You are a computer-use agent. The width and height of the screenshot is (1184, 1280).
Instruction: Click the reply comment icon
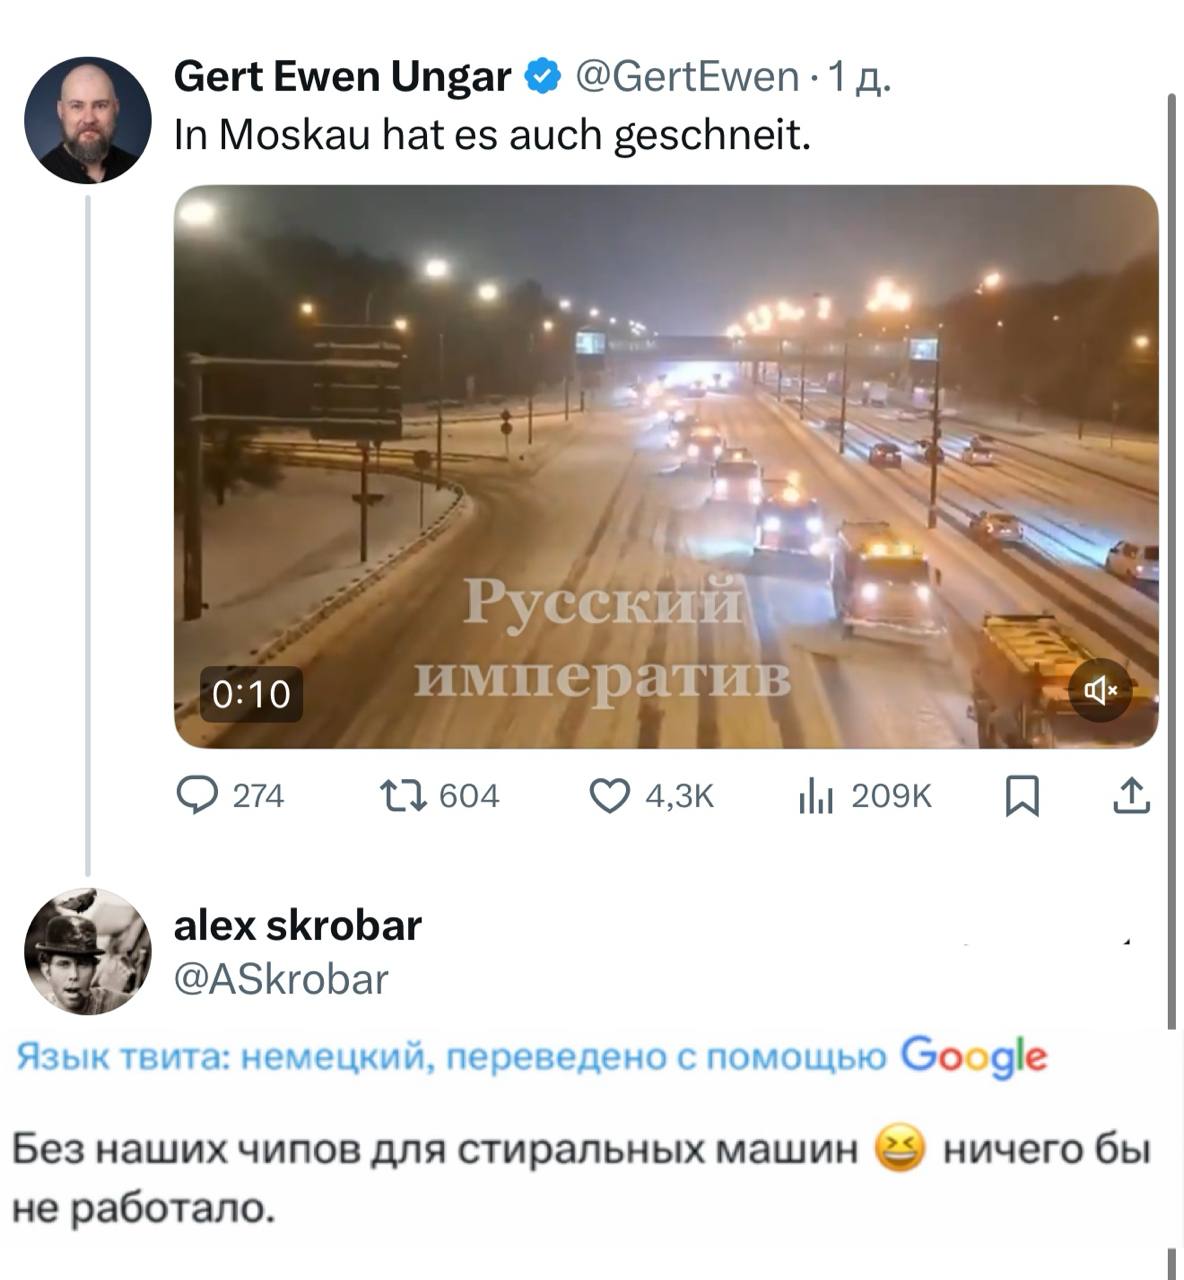click(197, 796)
